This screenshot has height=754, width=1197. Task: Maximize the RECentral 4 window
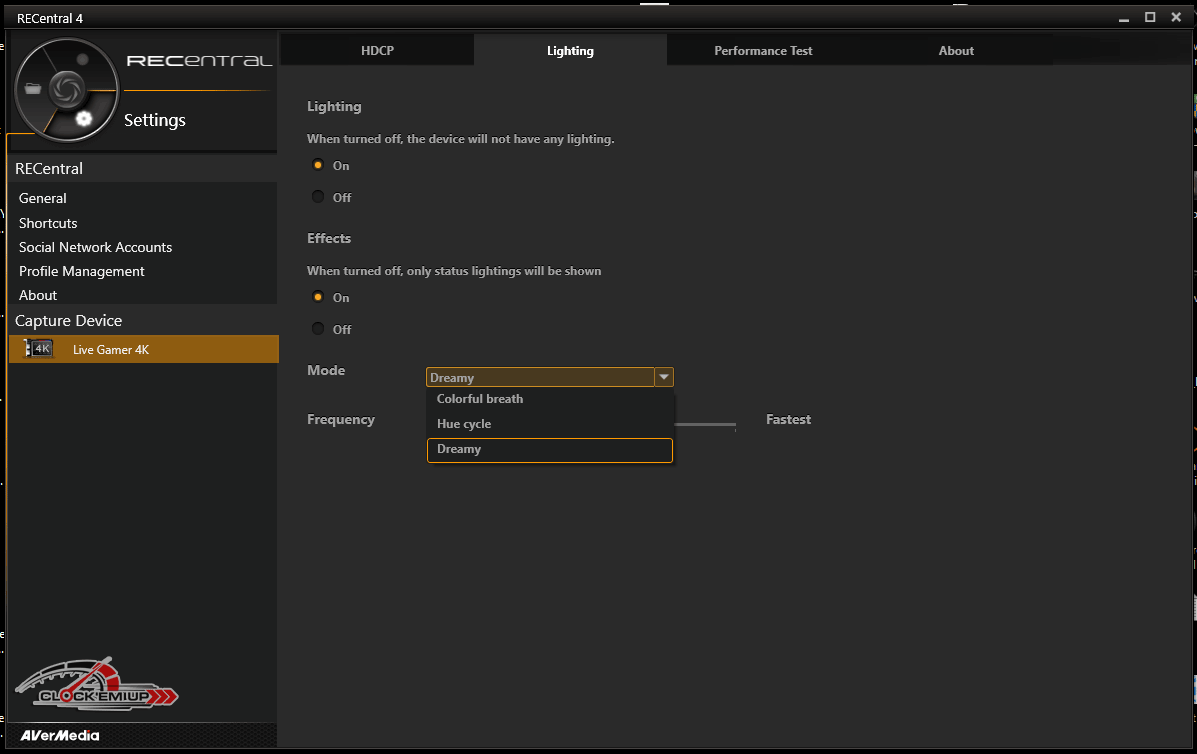pyautogui.click(x=1150, y=17)
